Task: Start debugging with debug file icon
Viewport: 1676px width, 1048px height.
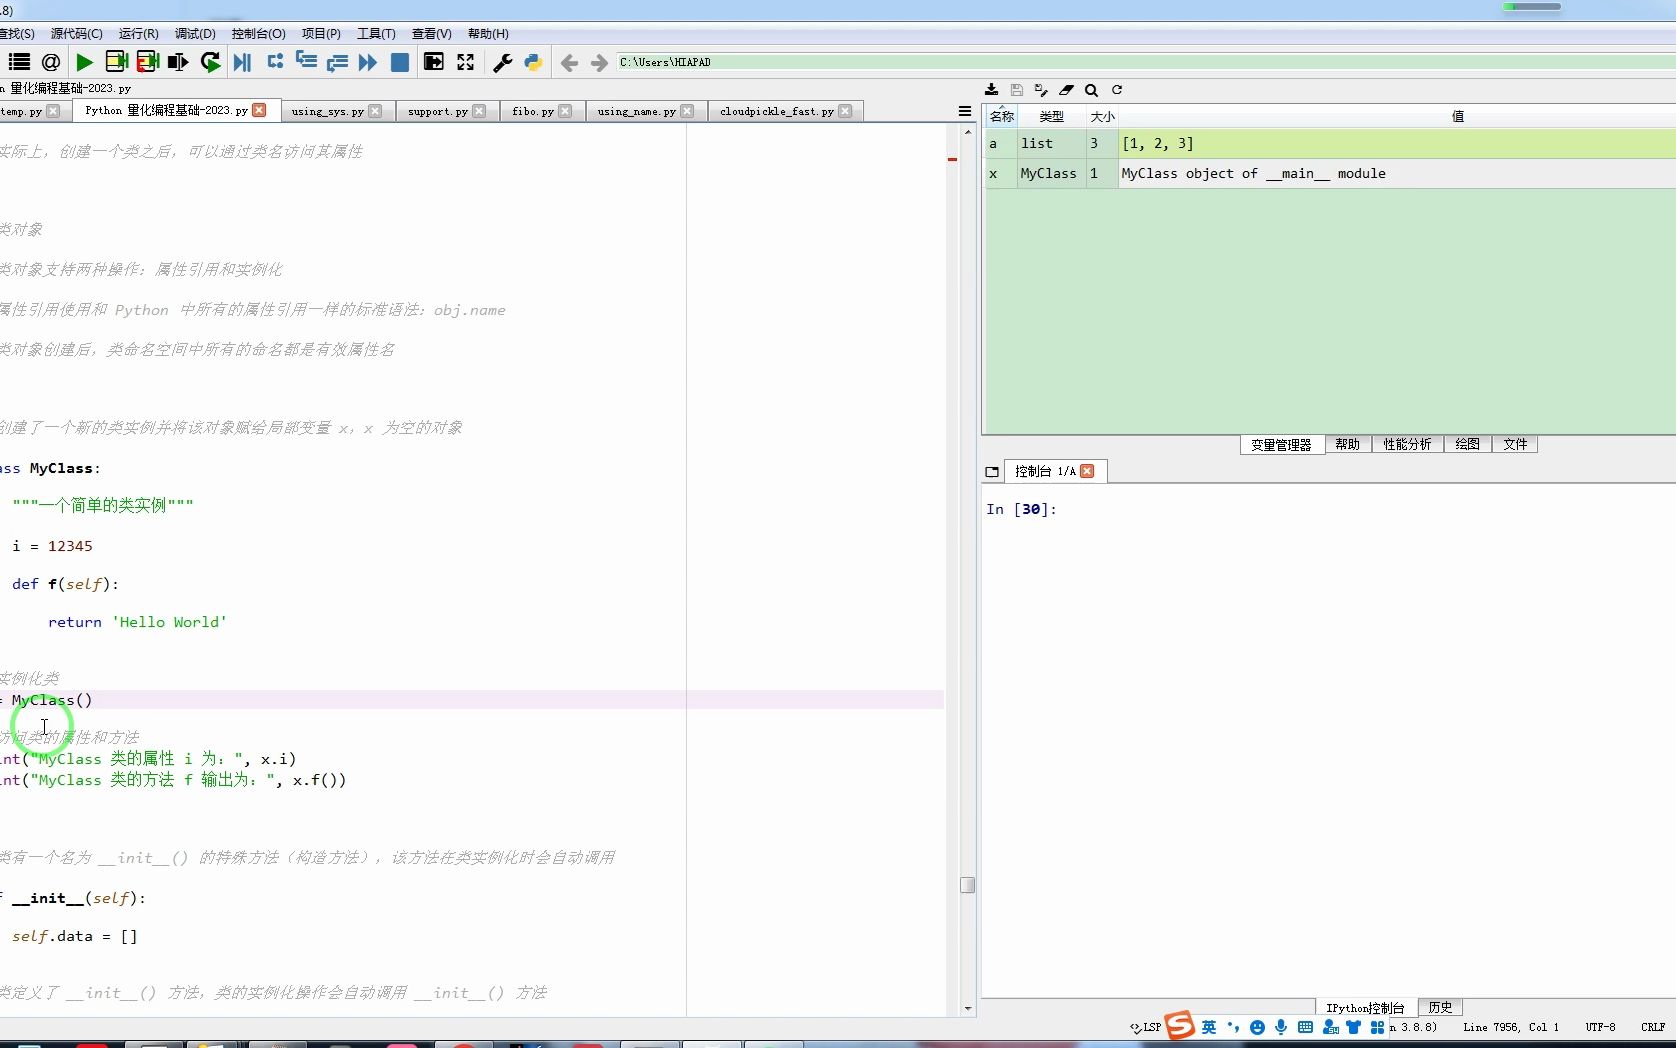Action: 242,62
